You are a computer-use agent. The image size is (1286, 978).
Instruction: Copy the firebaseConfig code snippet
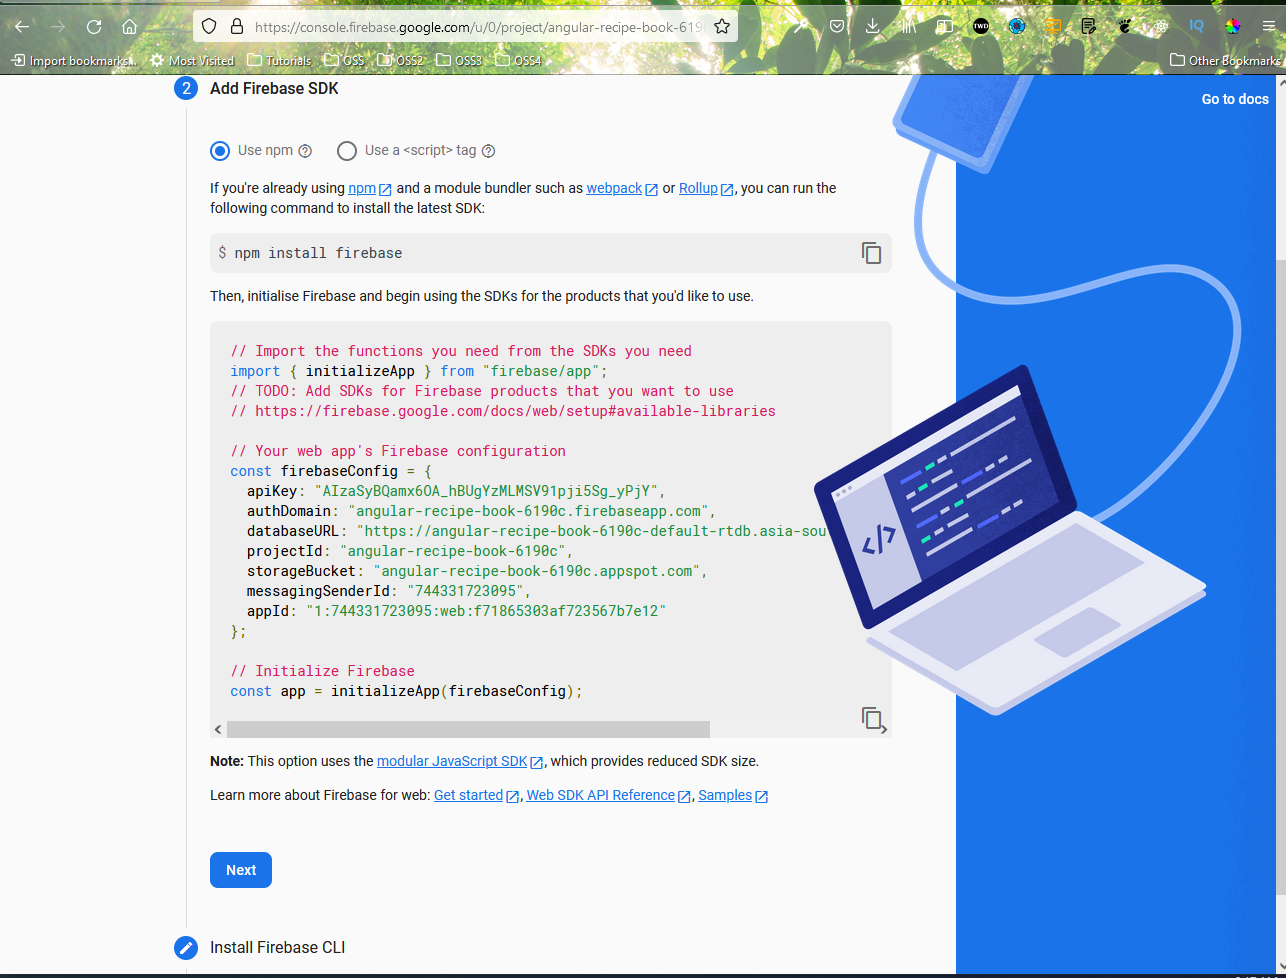[x=871, y=718]
